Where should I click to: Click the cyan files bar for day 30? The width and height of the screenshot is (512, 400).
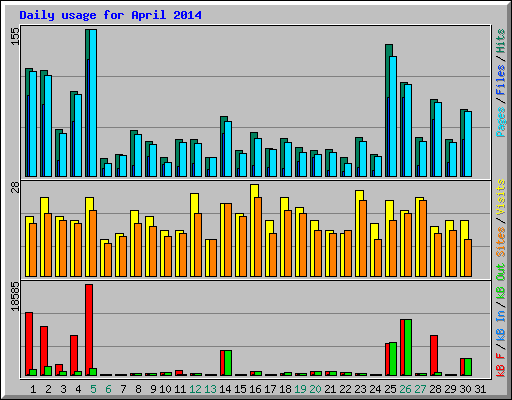coord(468,144)
